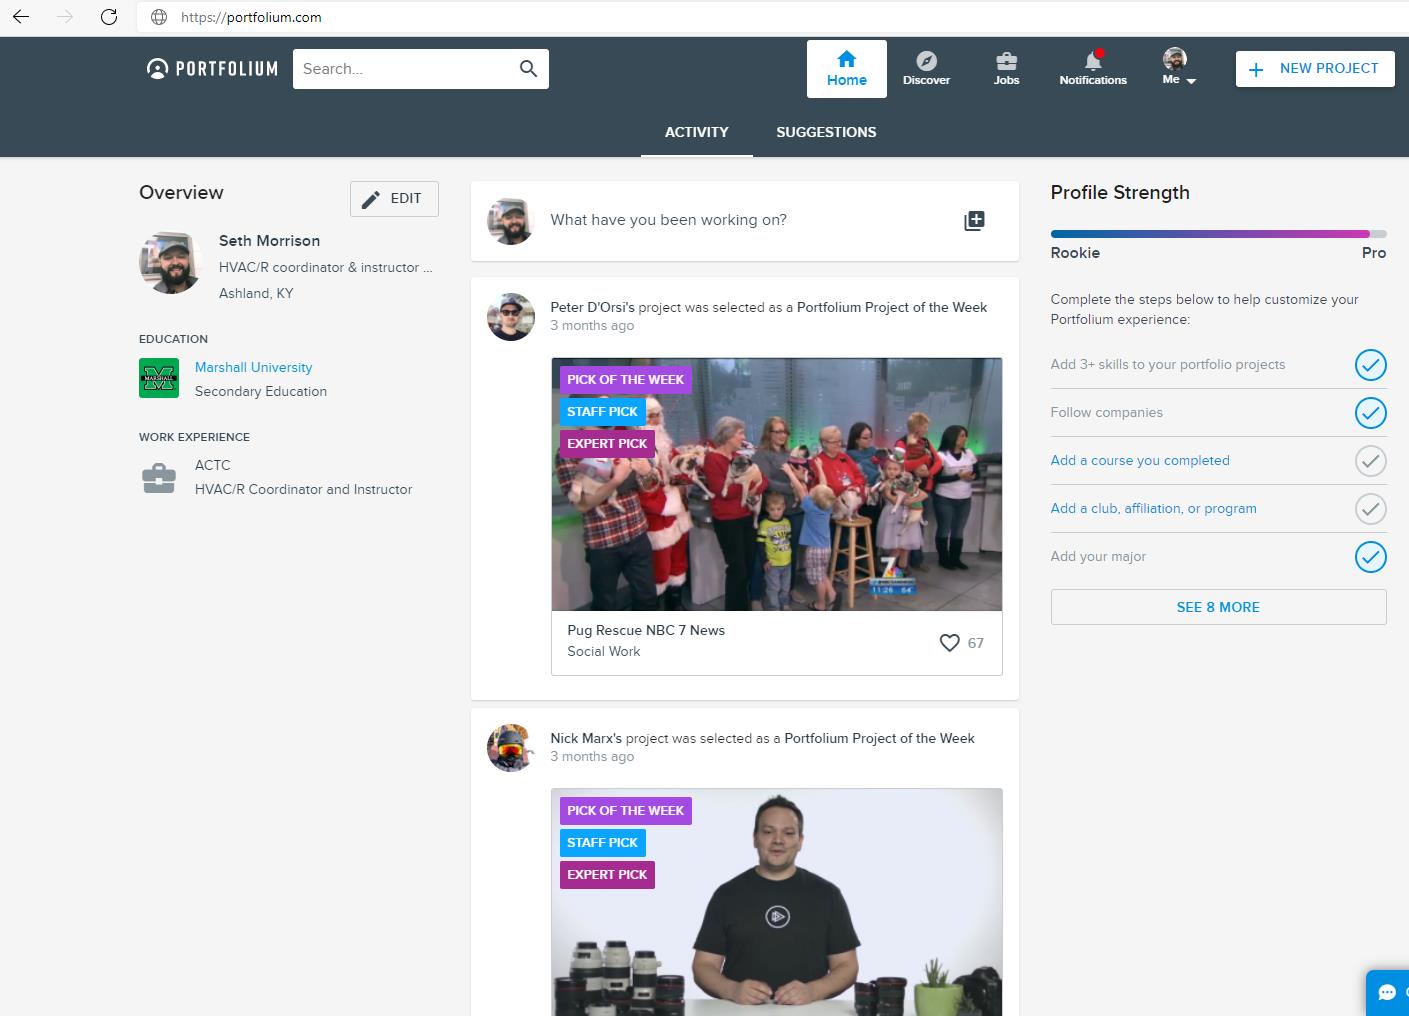1409x1016 pixels.
Task: Click the NEW PROJECT button
Action: coord(1314,69)
